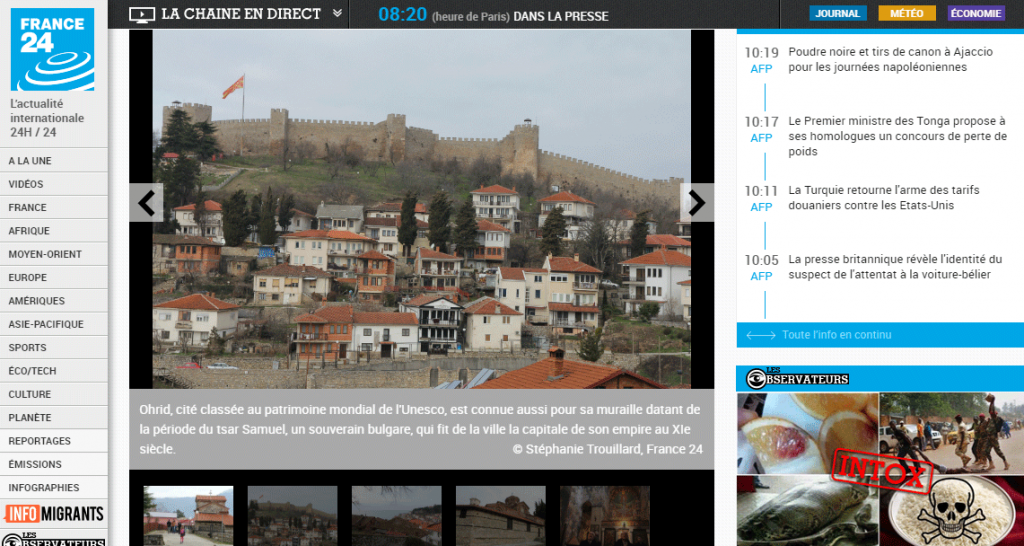Click Toute l'info en continu
1024x546 pixels.
836,335
